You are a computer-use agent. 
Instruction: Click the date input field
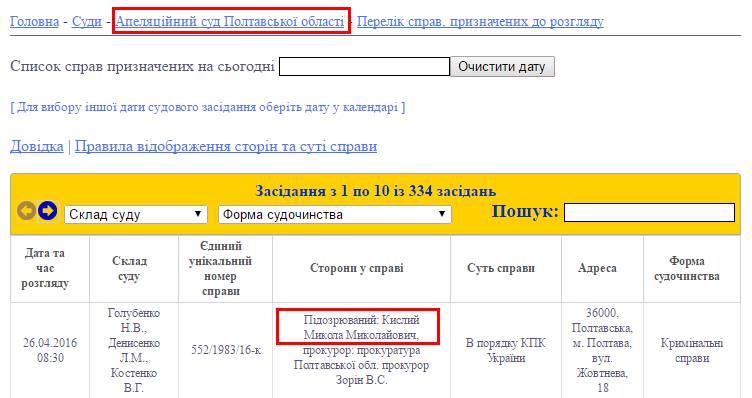tap(364, 67)
